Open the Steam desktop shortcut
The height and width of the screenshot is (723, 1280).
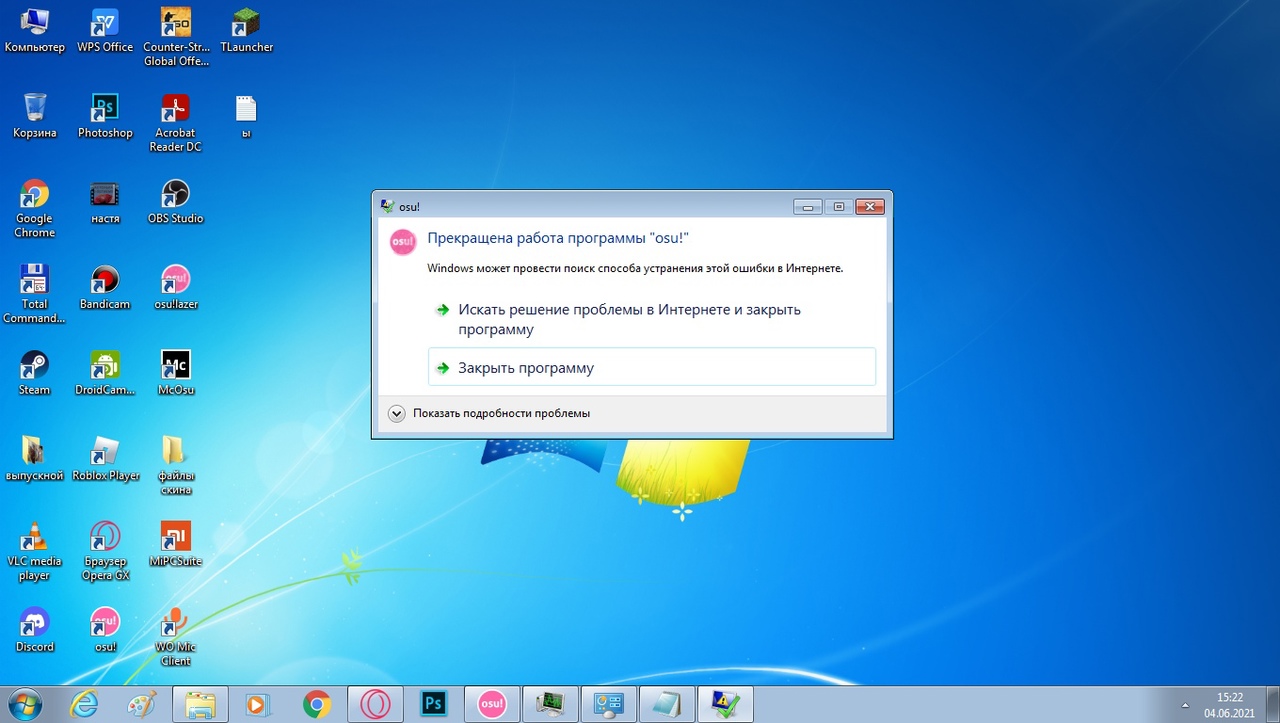(34, 373)
